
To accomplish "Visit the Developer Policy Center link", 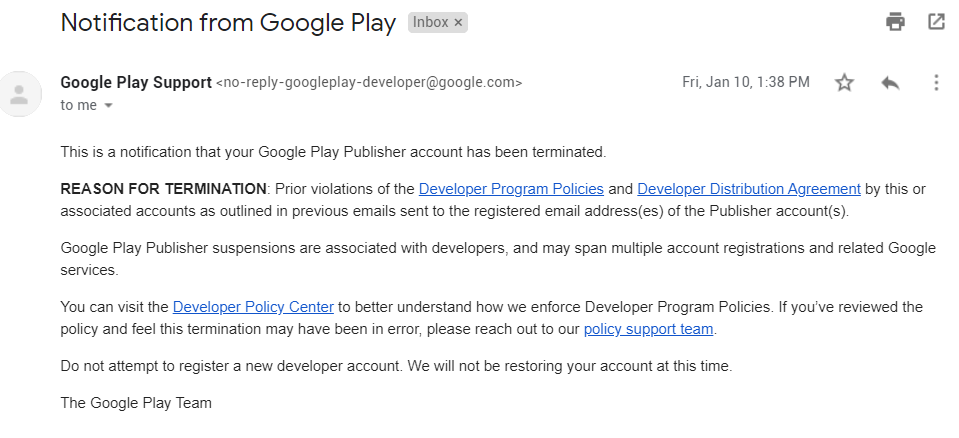I will (253, 306).
